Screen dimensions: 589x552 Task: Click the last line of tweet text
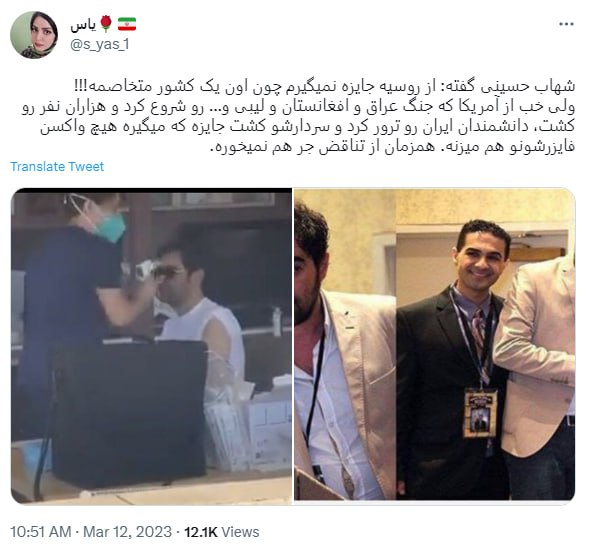click(x=392, y=146)
